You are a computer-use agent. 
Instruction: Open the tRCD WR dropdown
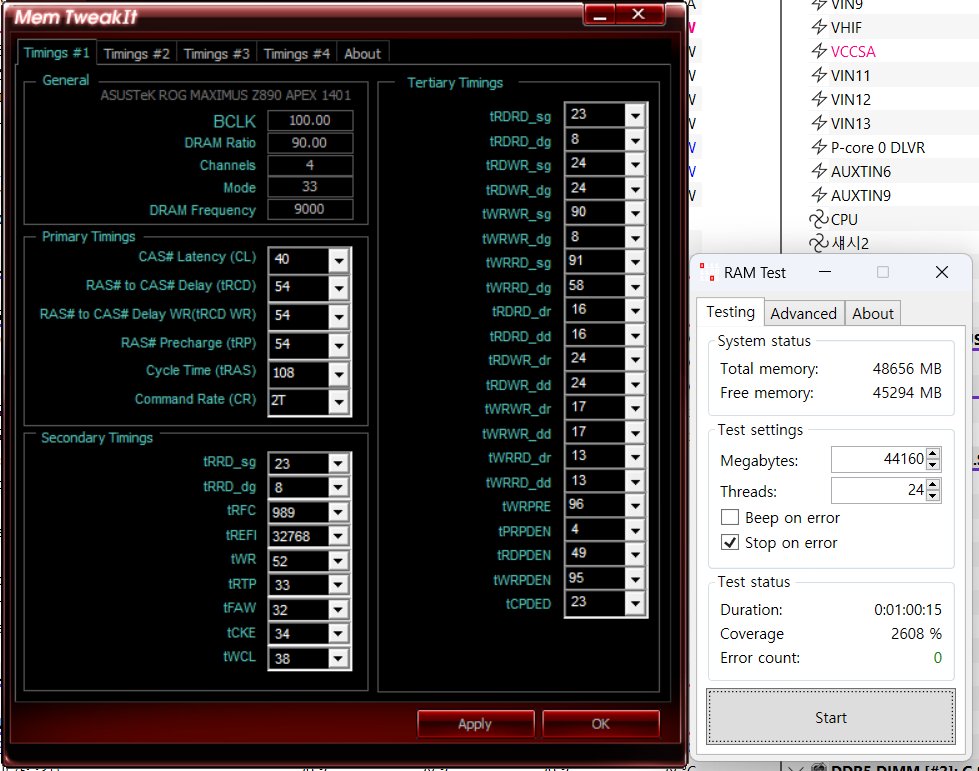point(338,317)
